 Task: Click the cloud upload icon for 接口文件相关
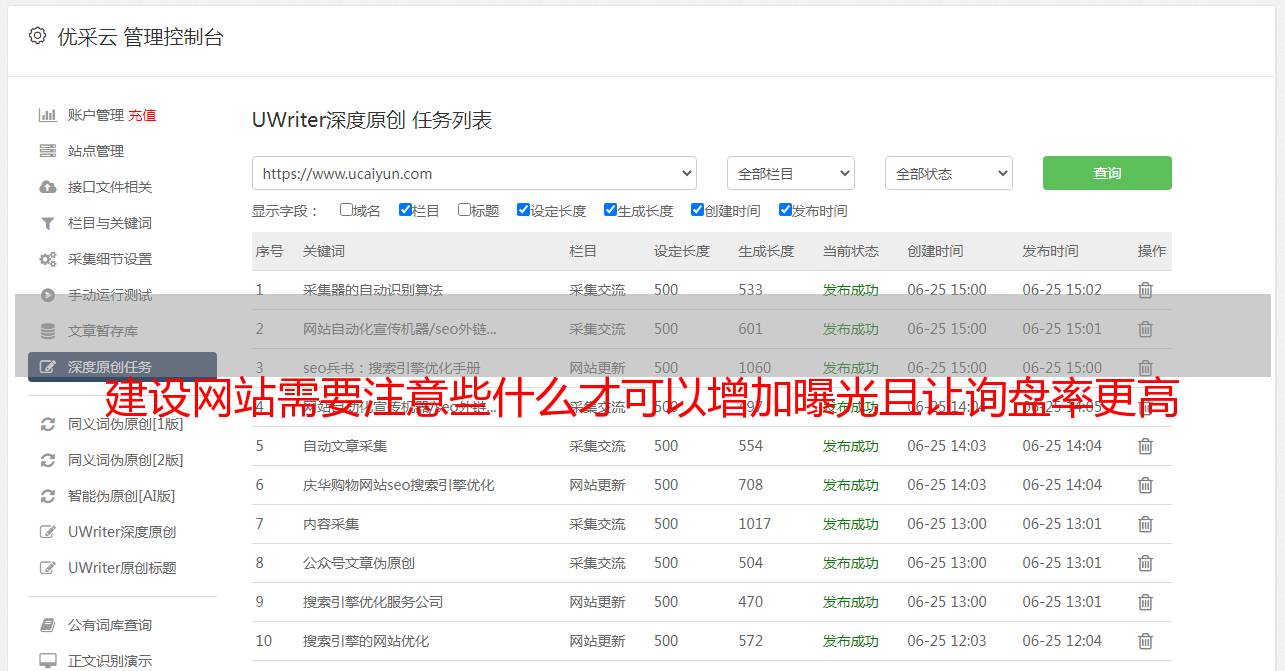coord(47,187)
